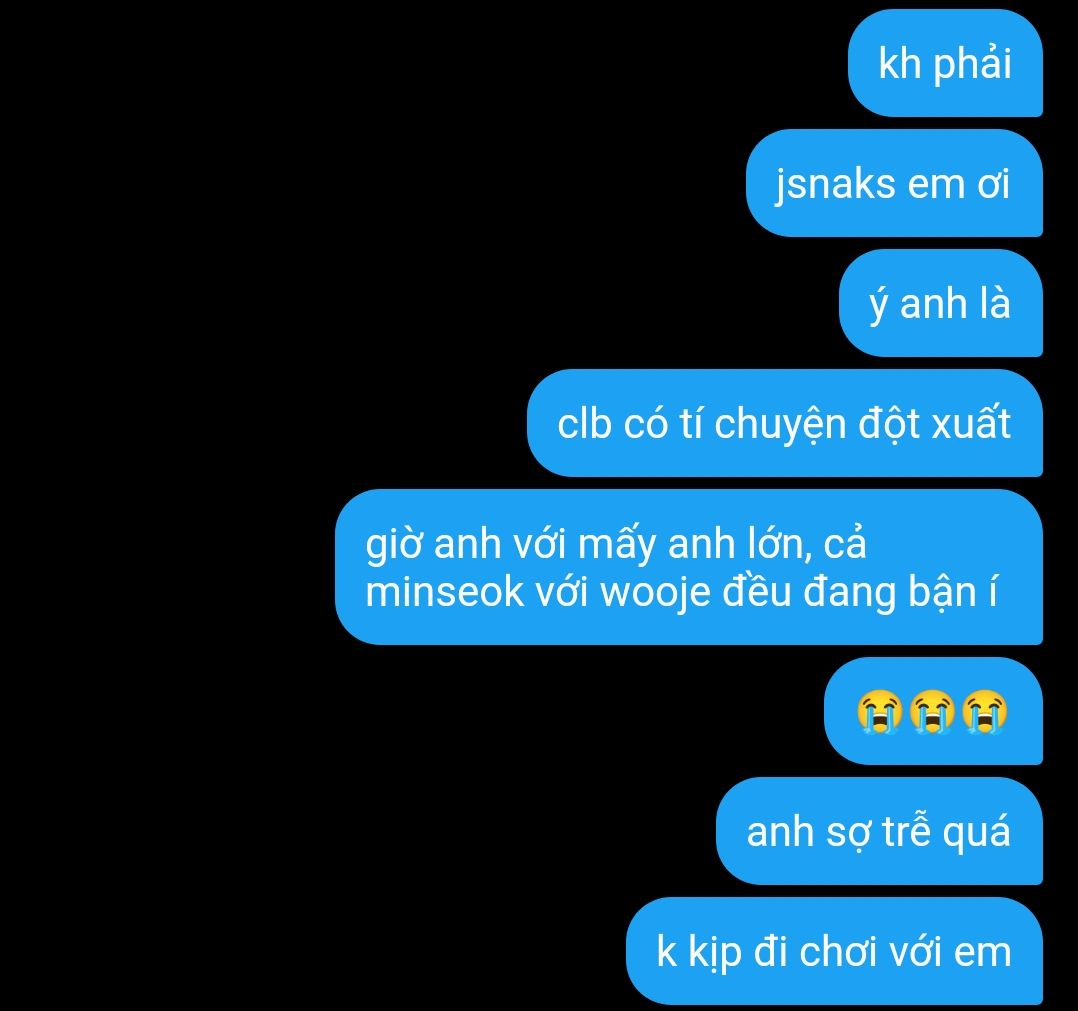Select the middle crying emoji
This screenshot has height=1011, width=1078.
click(x=932, y=711)
